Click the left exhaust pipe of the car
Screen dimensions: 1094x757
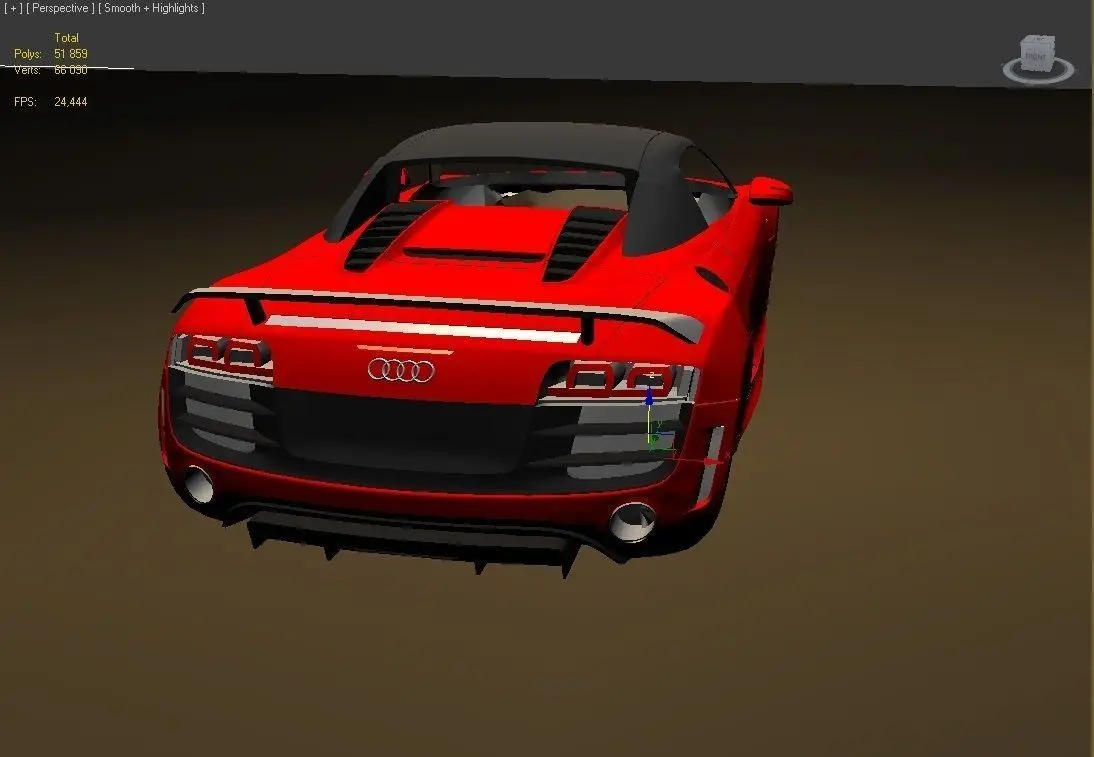tap(199, 485)
